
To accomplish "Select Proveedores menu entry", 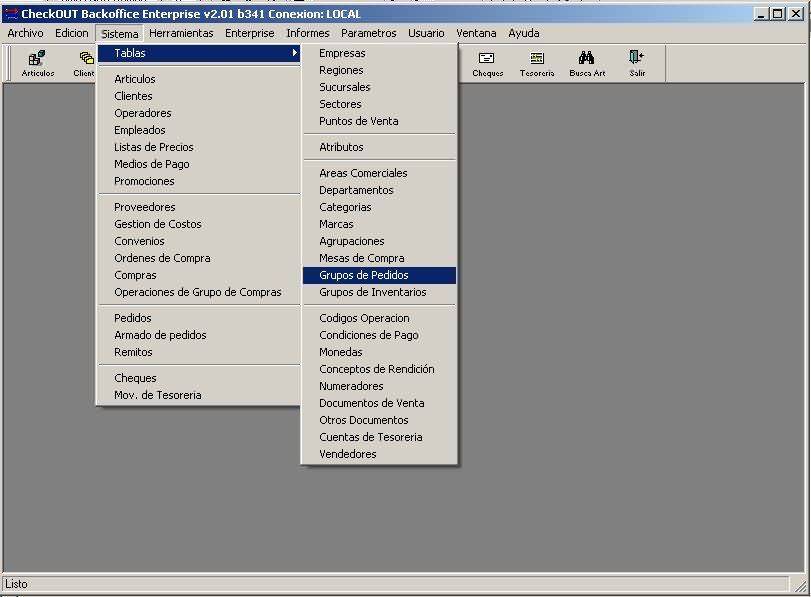I will (x=199, y=207).
